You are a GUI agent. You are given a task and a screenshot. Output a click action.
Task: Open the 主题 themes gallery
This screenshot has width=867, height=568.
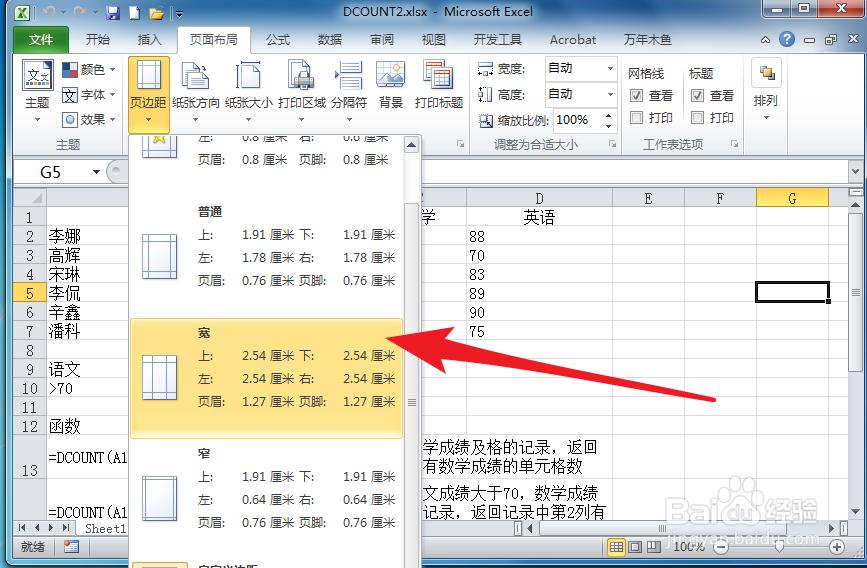tap(38, 92)
